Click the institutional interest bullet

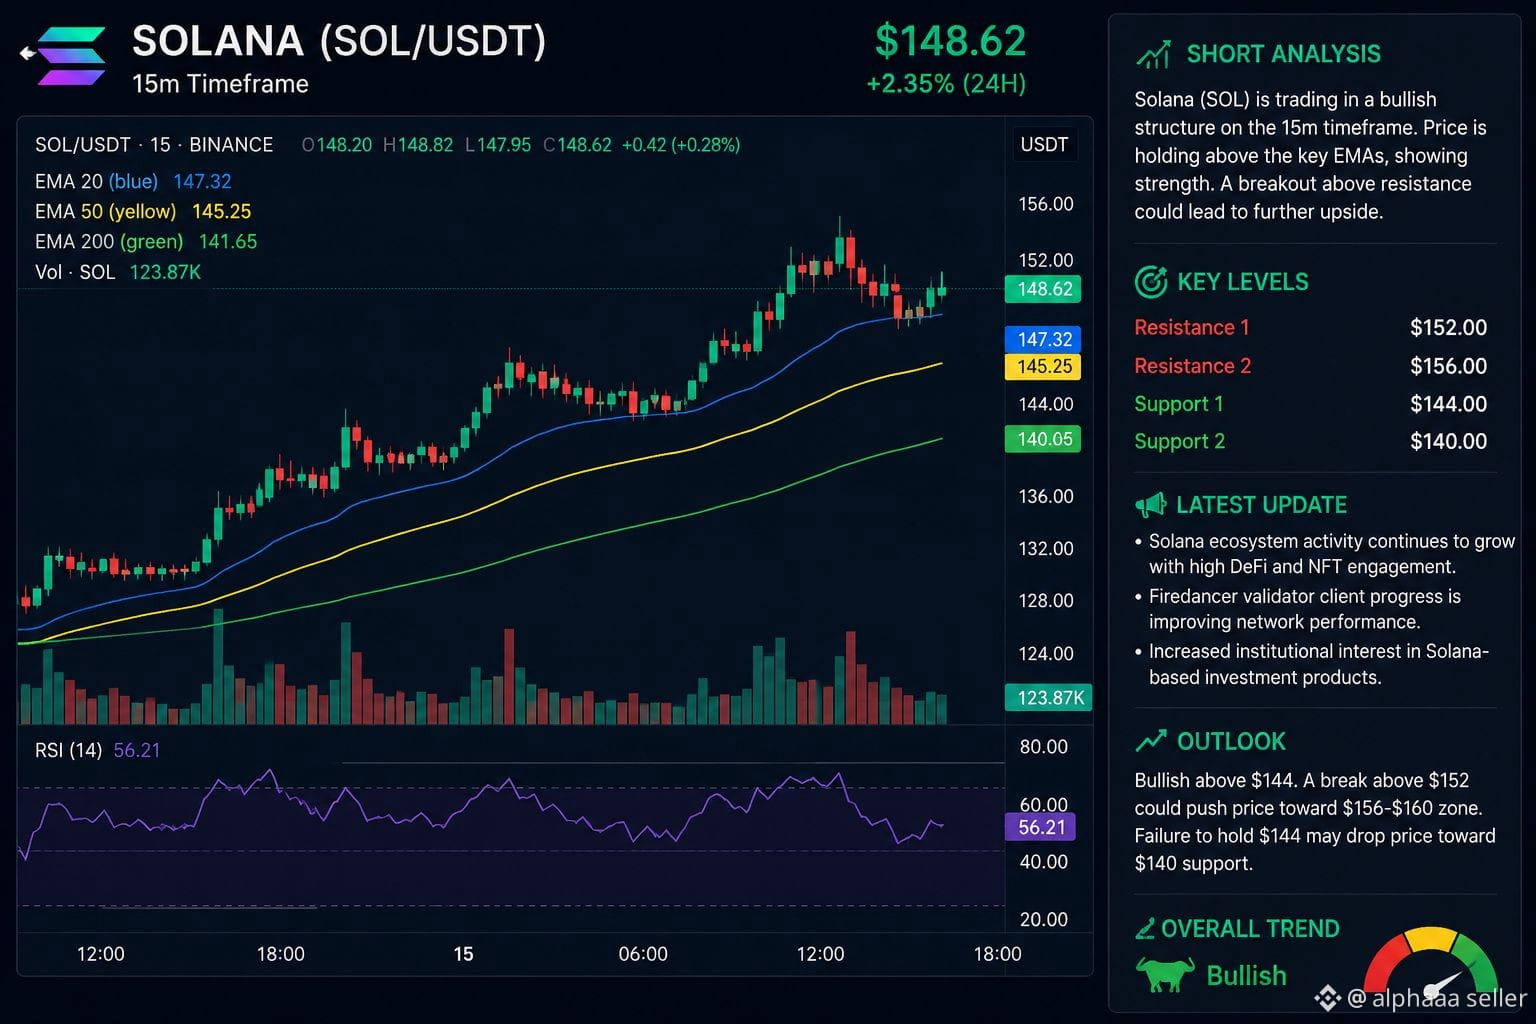(1312, 664)
